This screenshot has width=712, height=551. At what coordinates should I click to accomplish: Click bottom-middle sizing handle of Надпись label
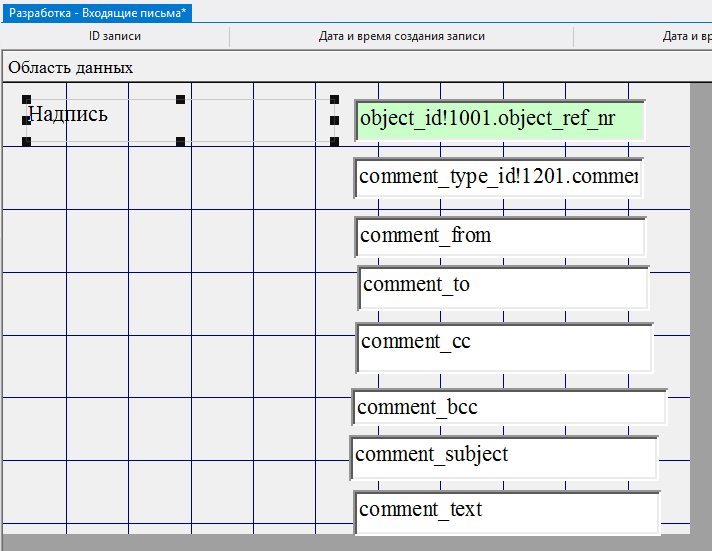181,141
